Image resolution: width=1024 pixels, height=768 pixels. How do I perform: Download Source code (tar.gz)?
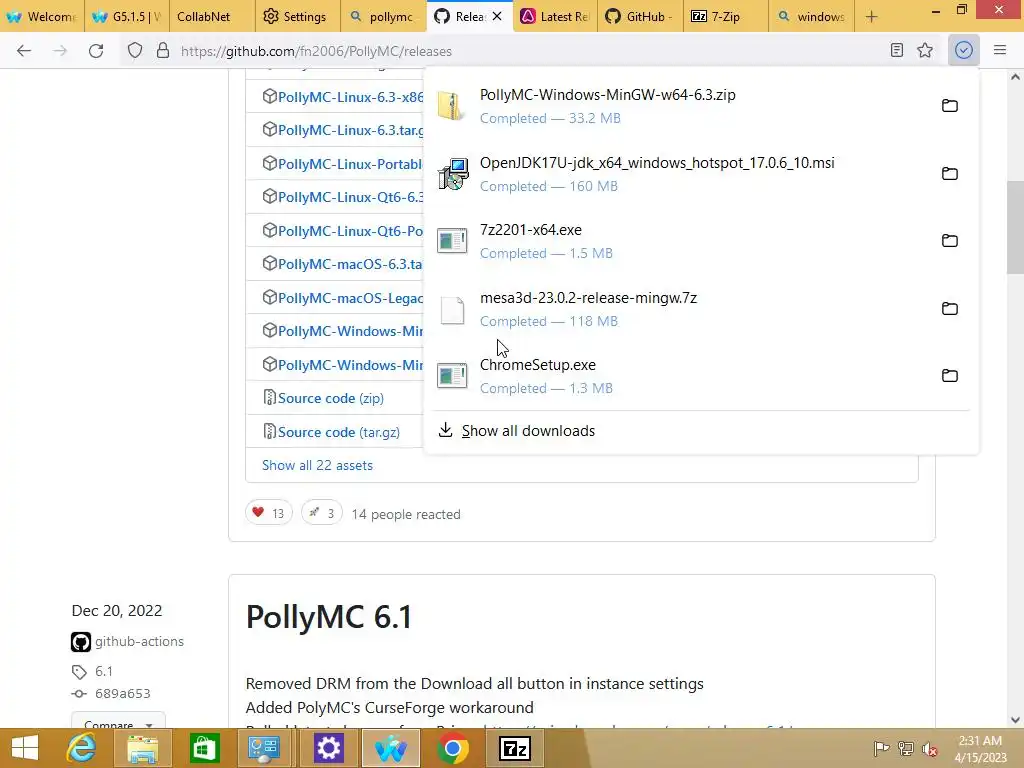338,432
